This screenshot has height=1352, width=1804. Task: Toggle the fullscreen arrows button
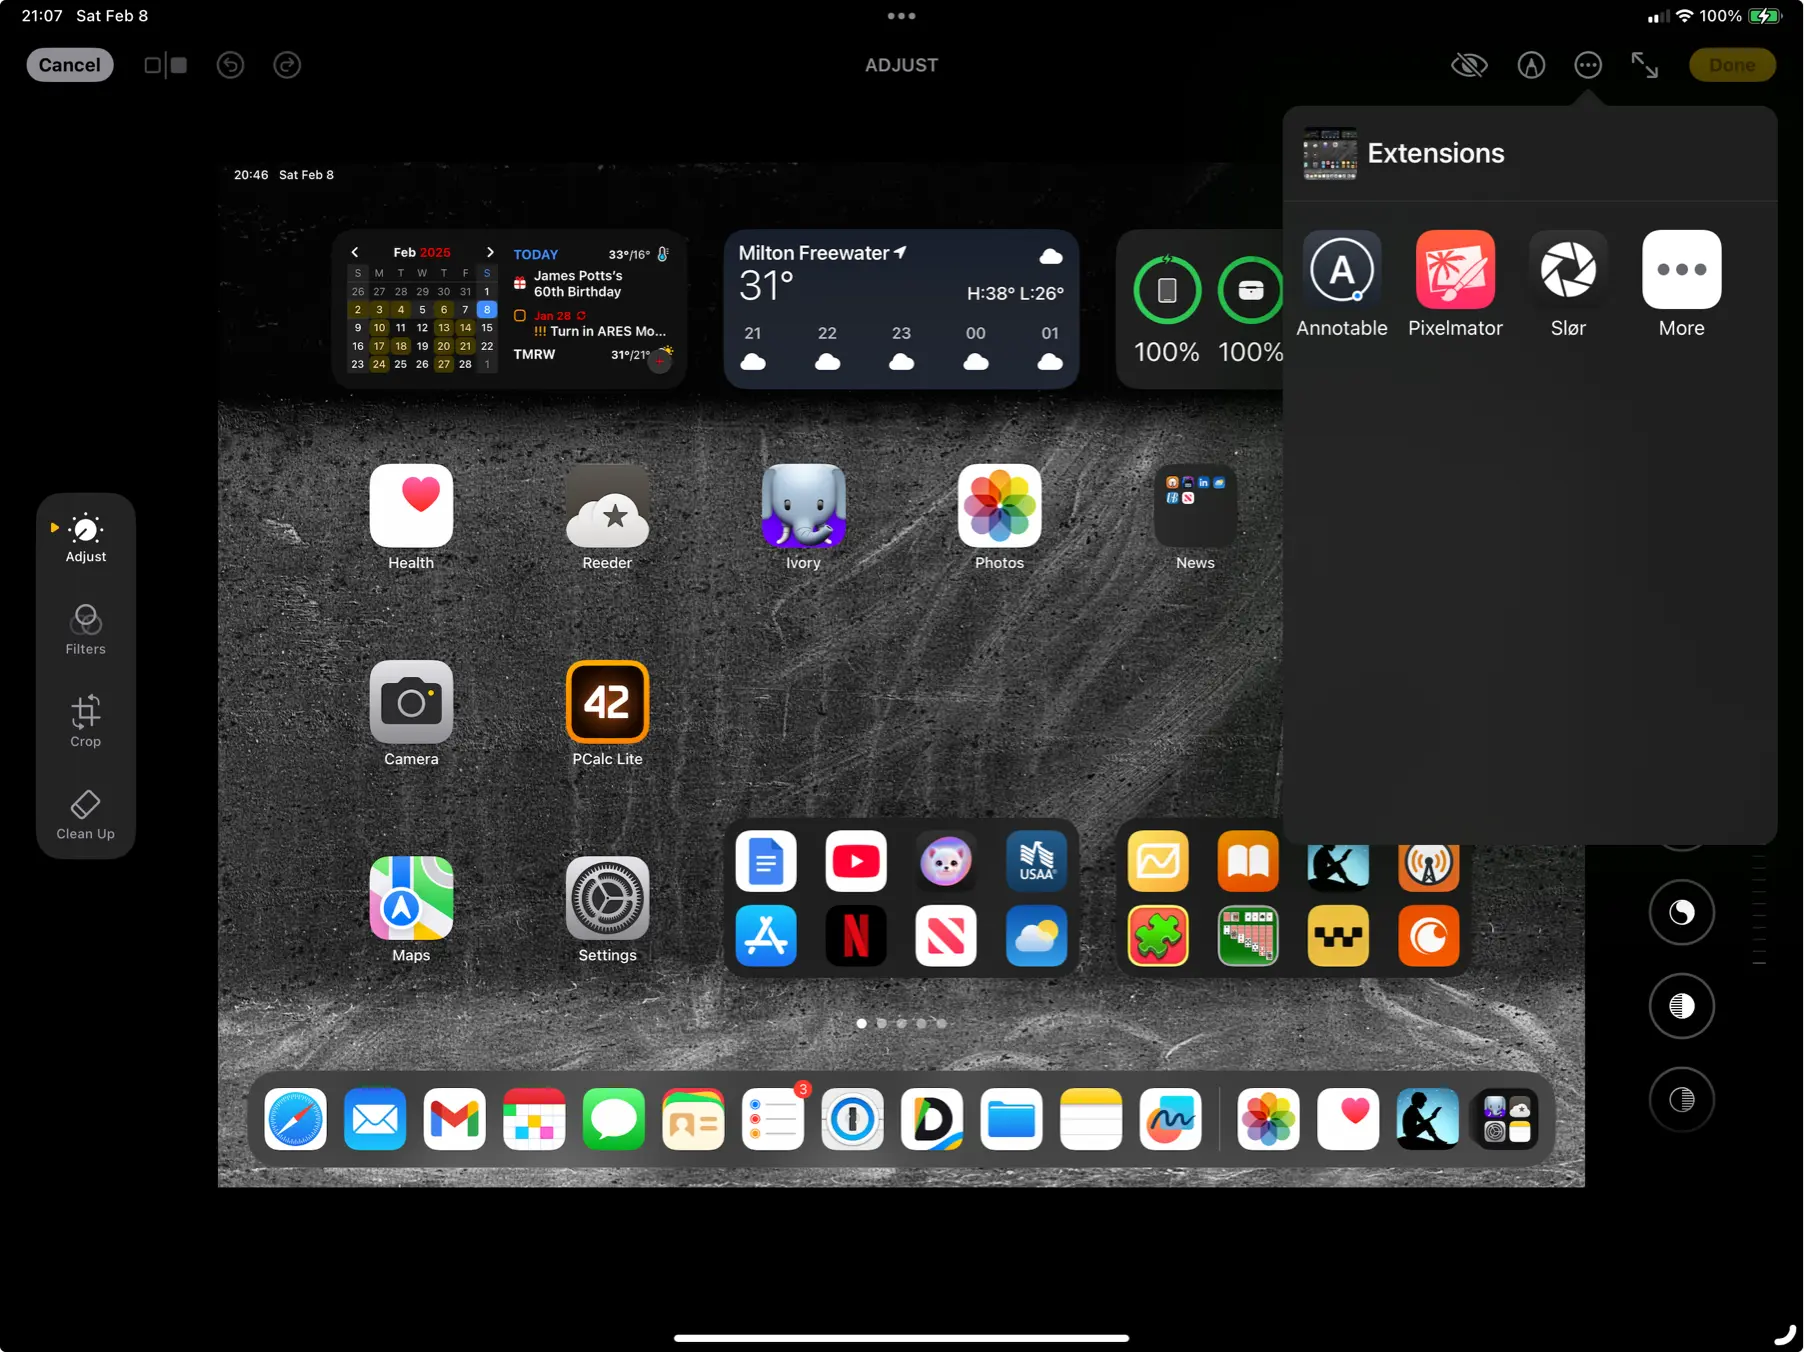click(x=1644, y=65)
